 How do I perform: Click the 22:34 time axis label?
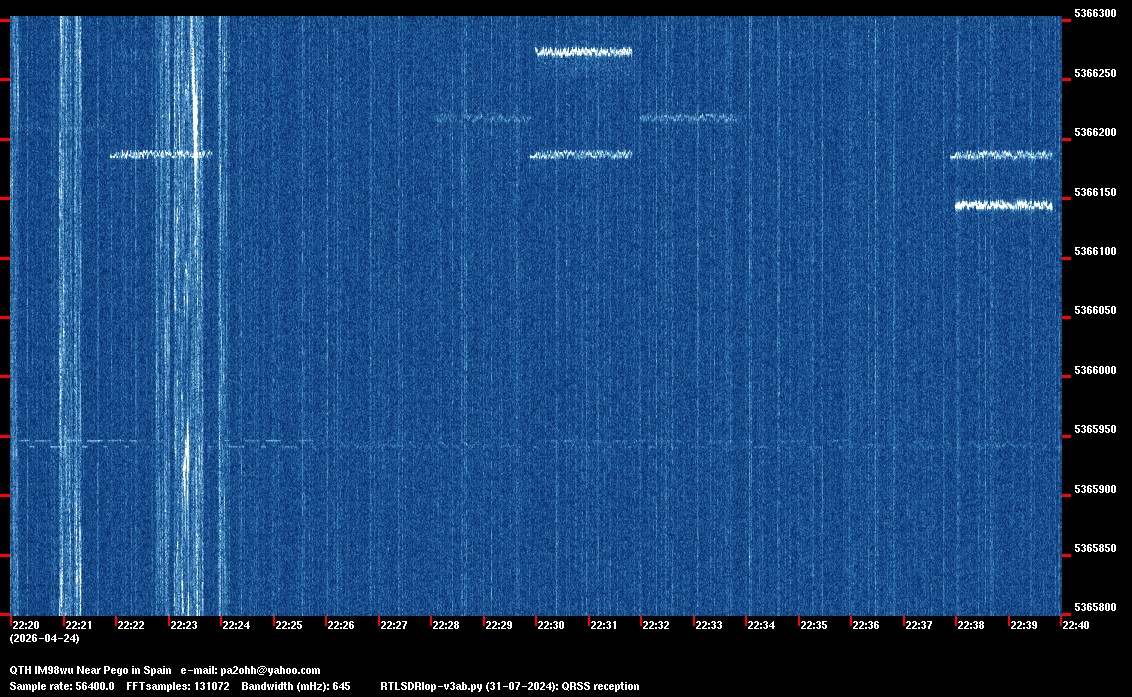point(760,625)
